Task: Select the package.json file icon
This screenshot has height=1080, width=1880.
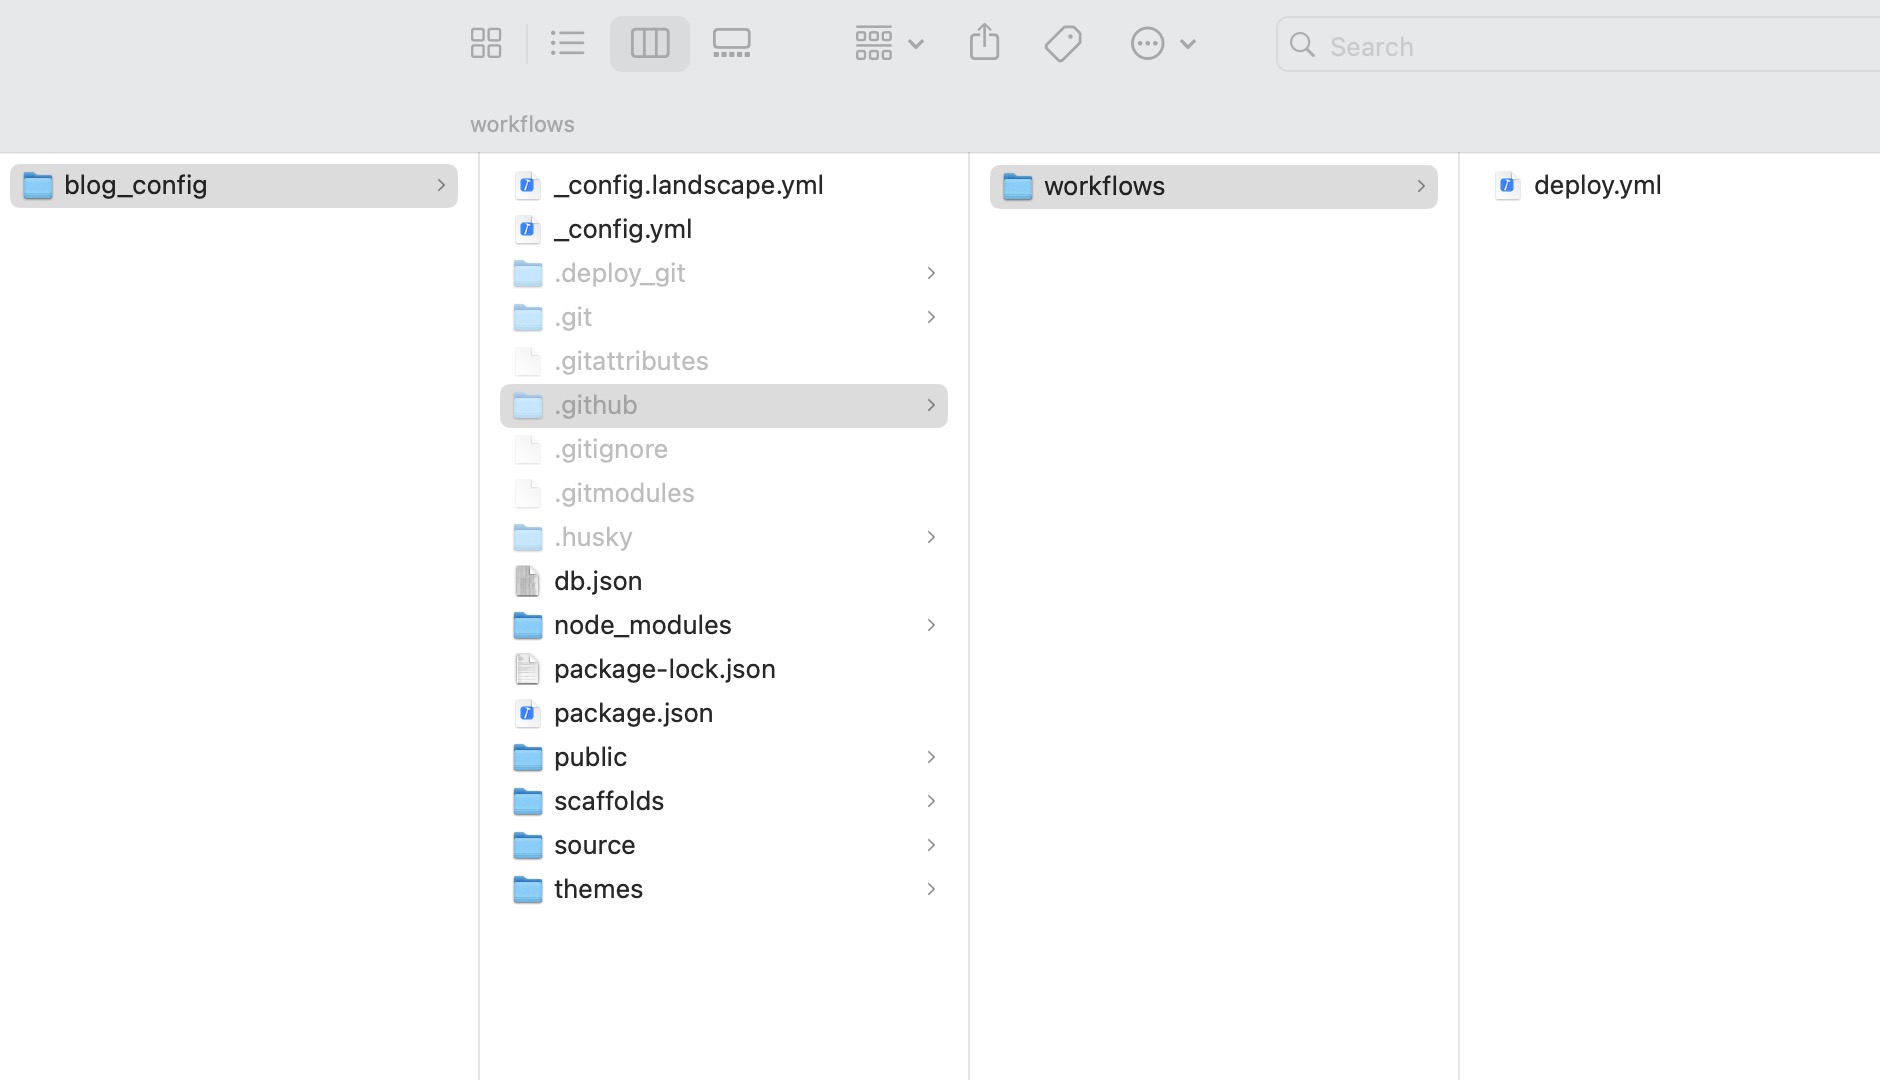Action: coord(528,713)
